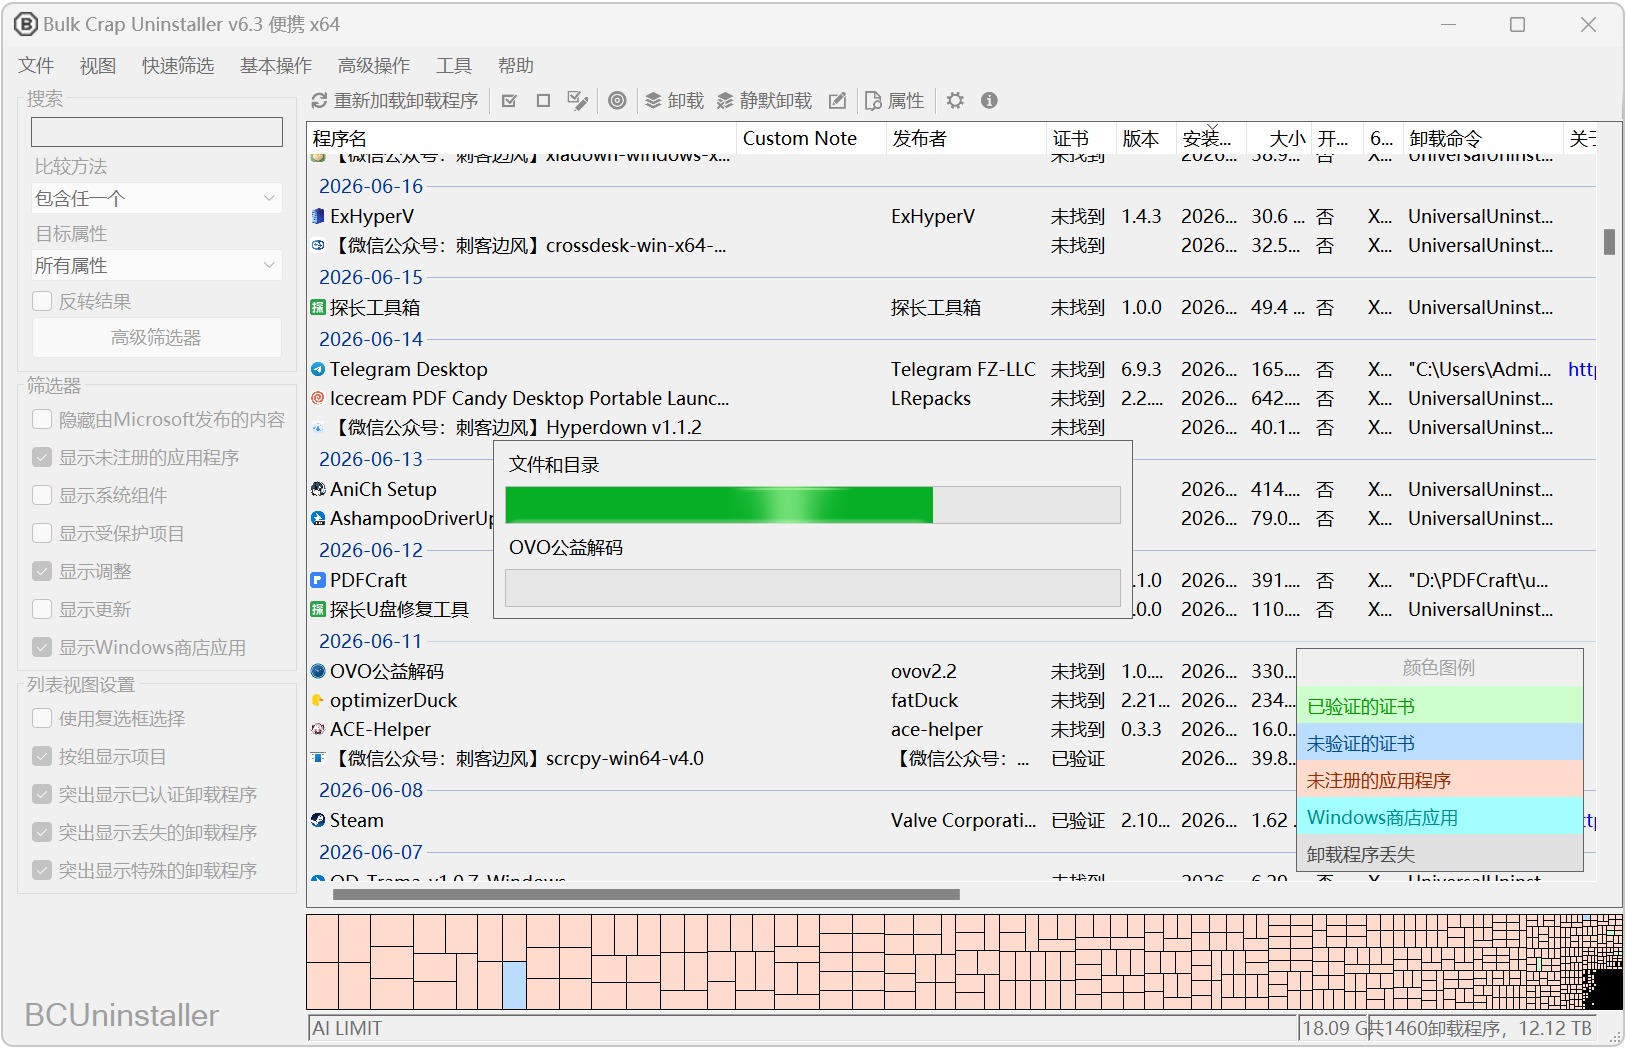Click the Bulk Crap Uninstaller title bar logo
This screenshot has width=1626, height=1049.
(26, 24)
